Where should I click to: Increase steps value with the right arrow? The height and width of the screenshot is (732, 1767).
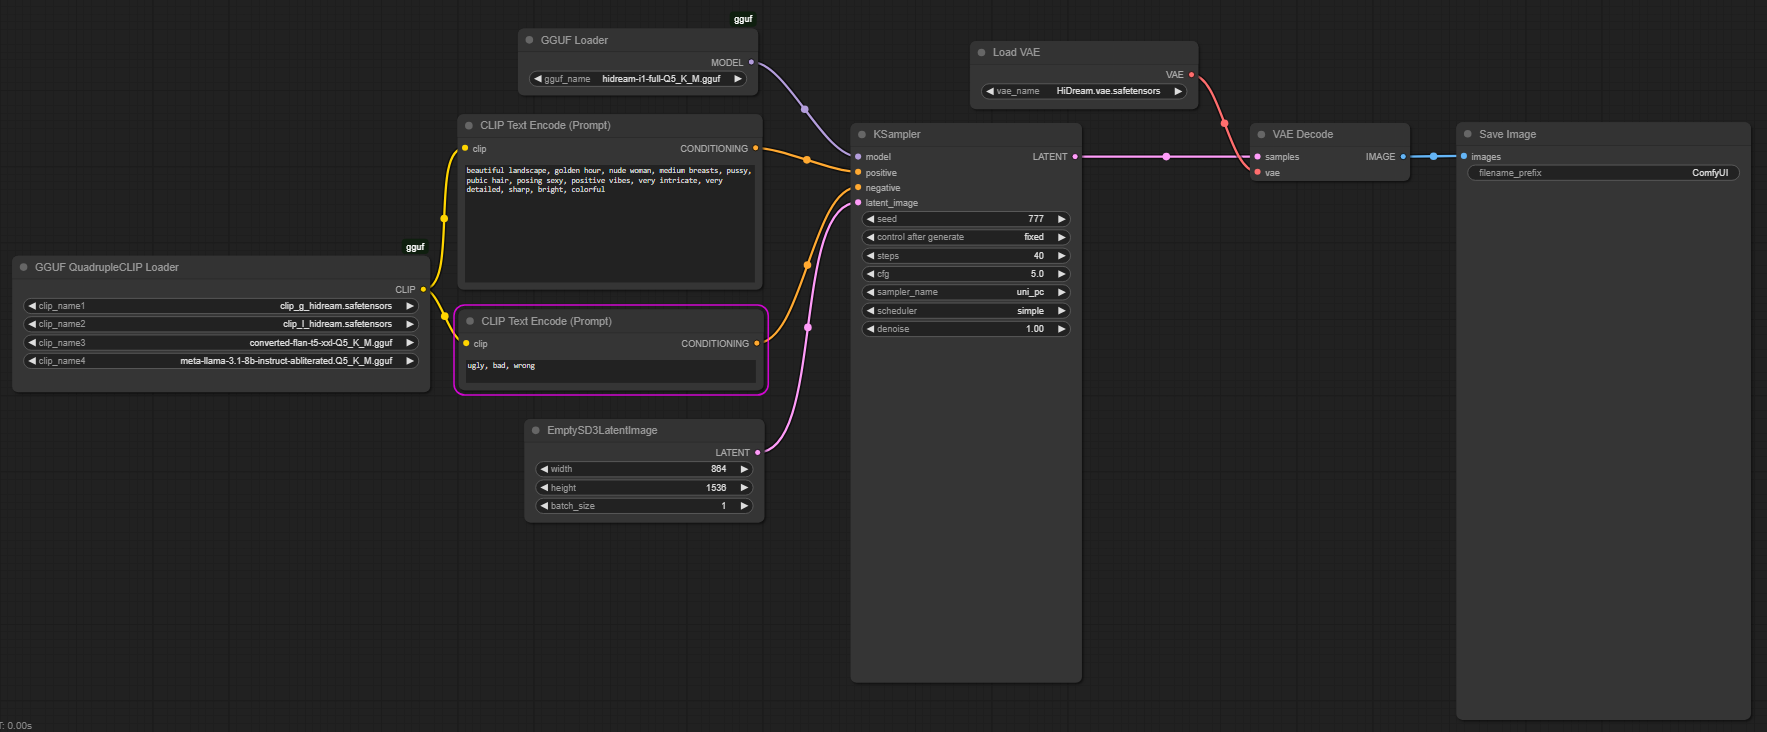click(1061, 256)
